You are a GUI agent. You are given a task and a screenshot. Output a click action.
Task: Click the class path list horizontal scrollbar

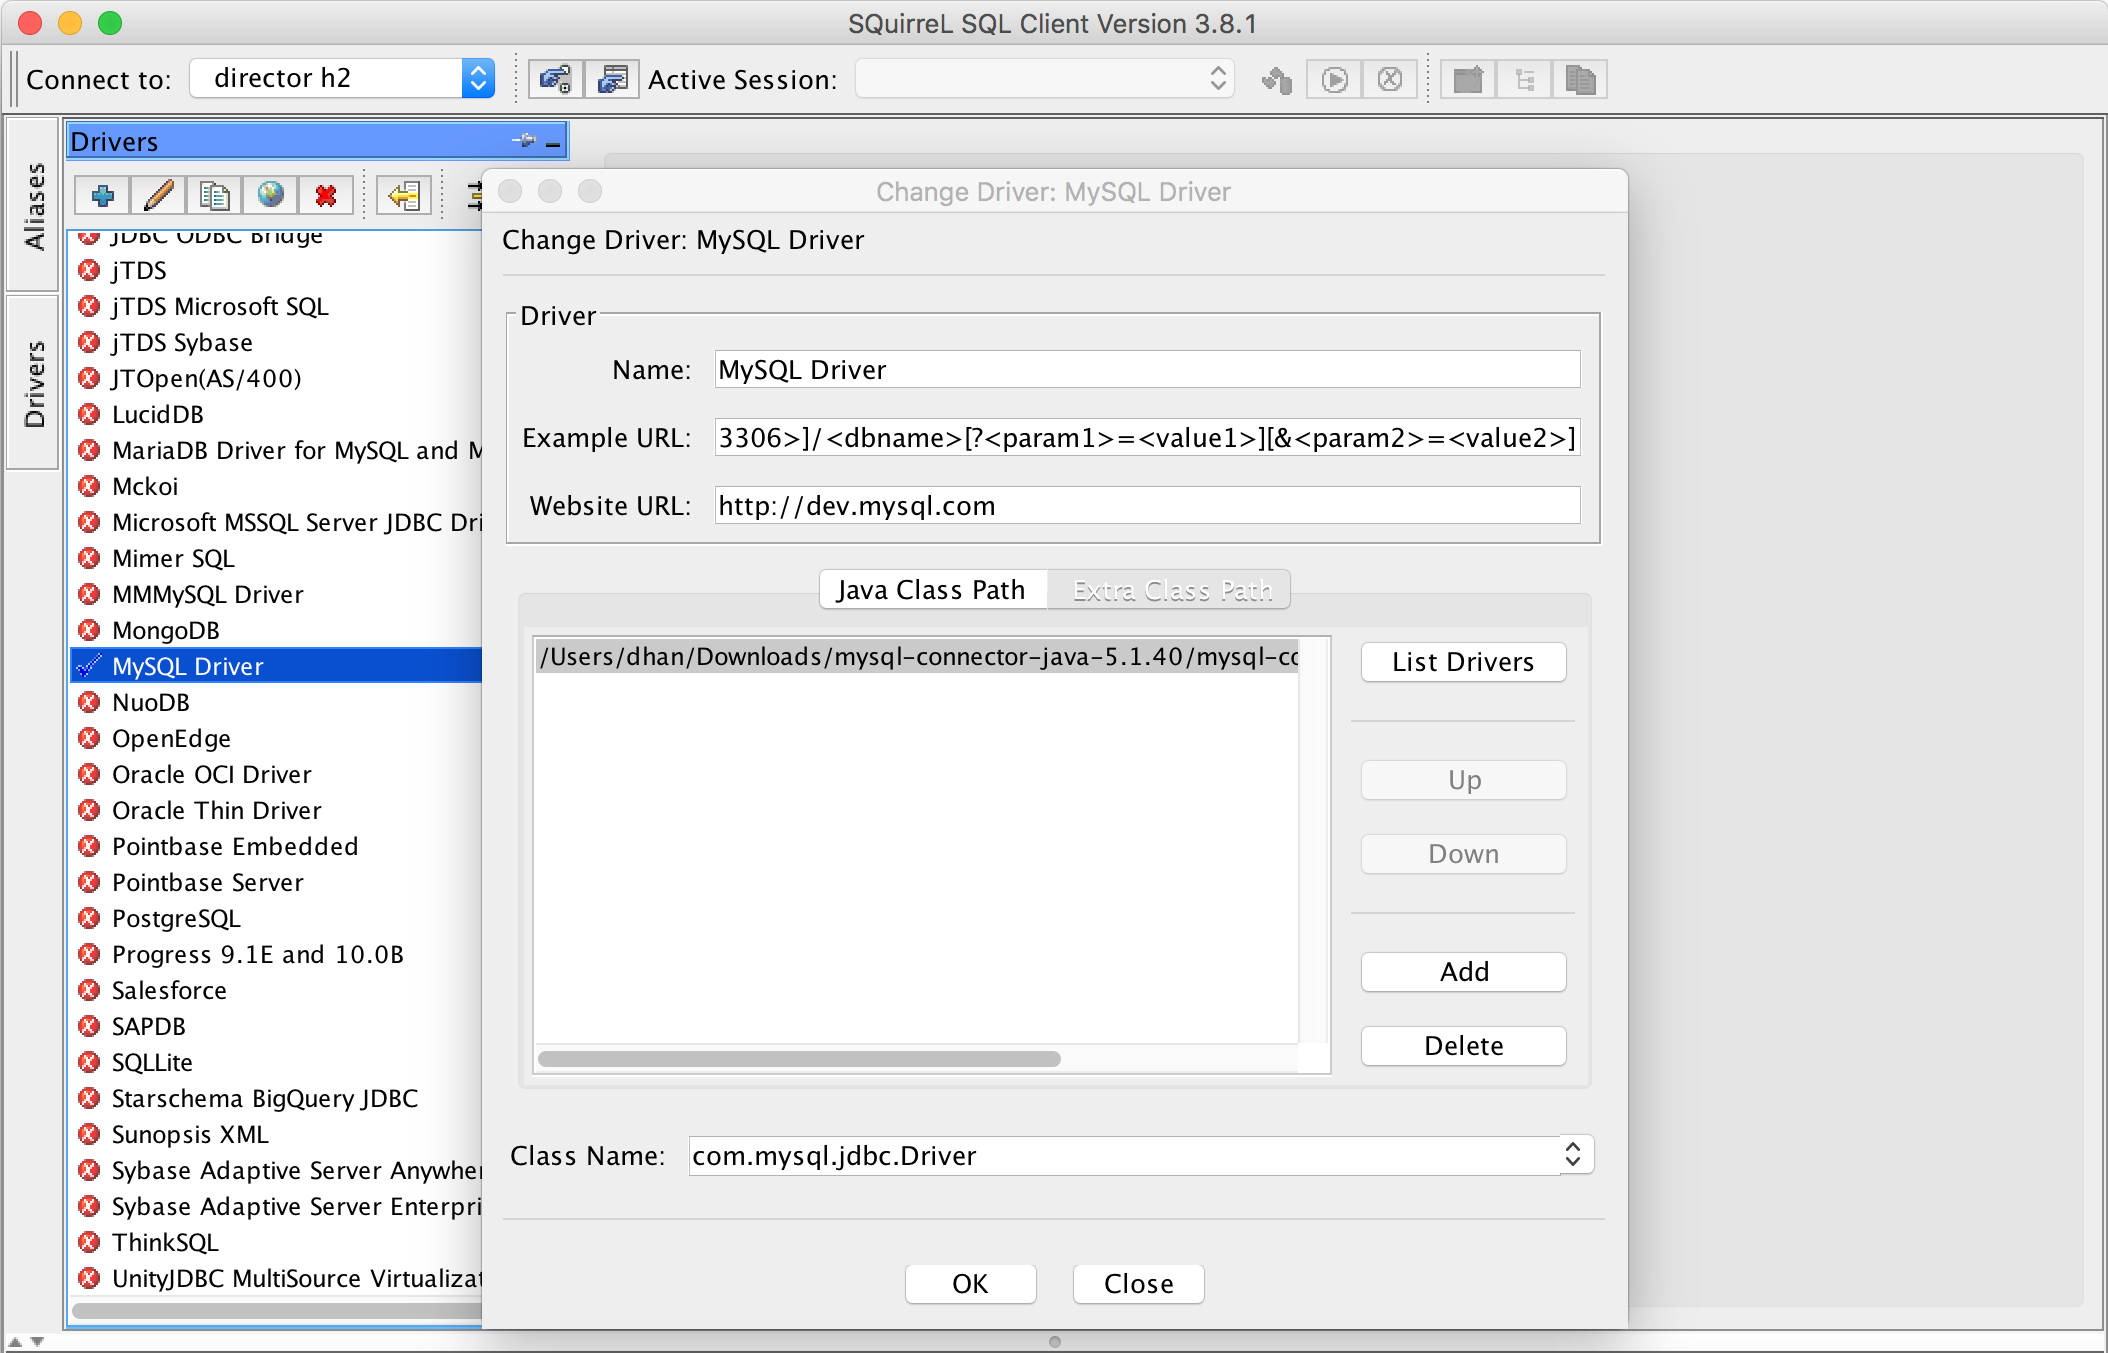799,1059
